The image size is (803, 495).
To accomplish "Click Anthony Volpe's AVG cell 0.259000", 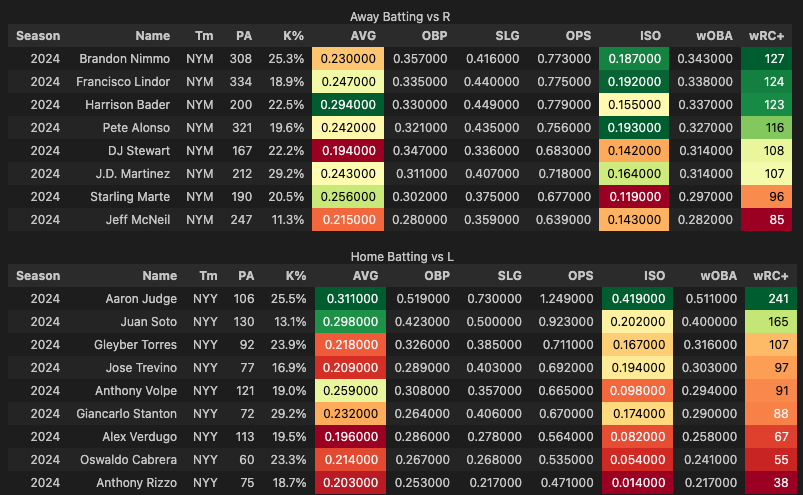I will (350, 391).
